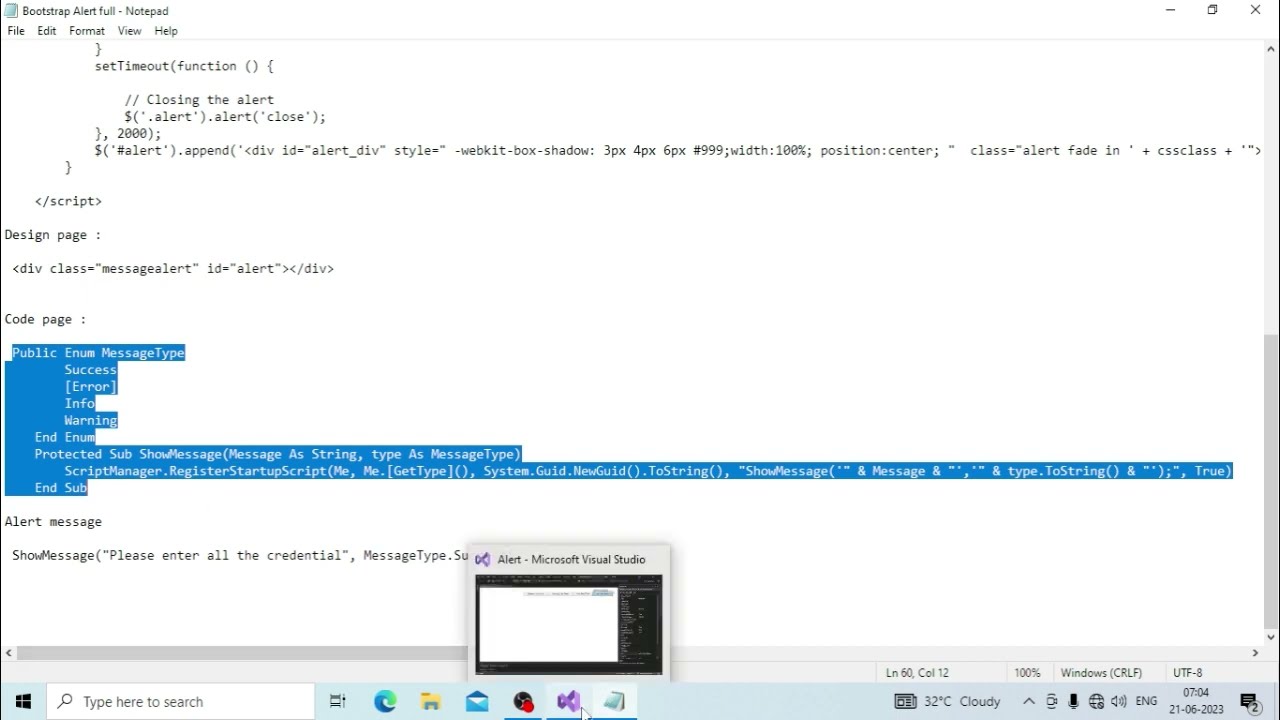Click the ScriptManager.RegisterStartupScript line
This screenshot has height=720, width=1280.
tap(648, 471)
